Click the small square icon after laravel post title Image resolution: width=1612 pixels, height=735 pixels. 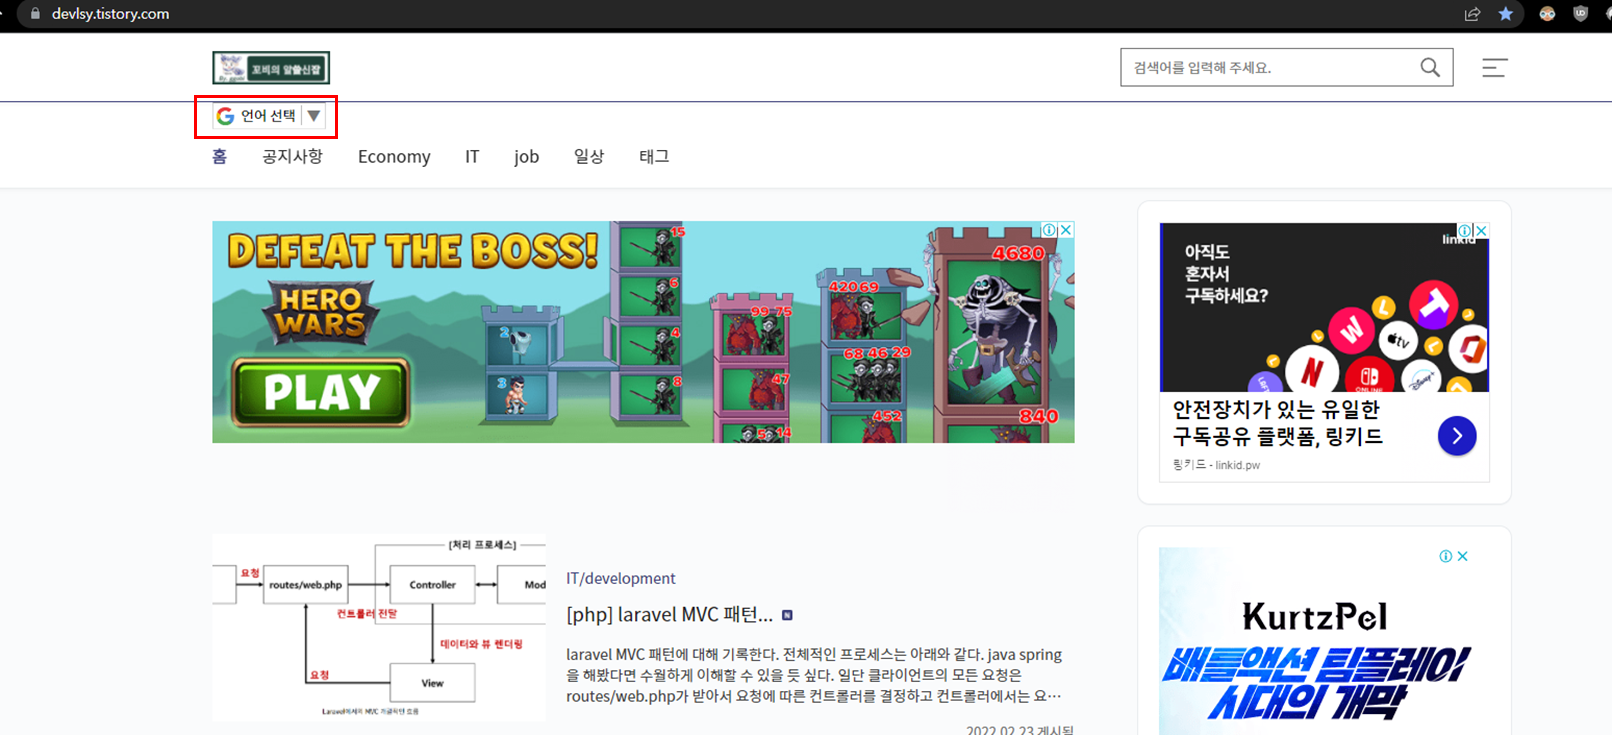pyautogui.click(x=787, y=615)
